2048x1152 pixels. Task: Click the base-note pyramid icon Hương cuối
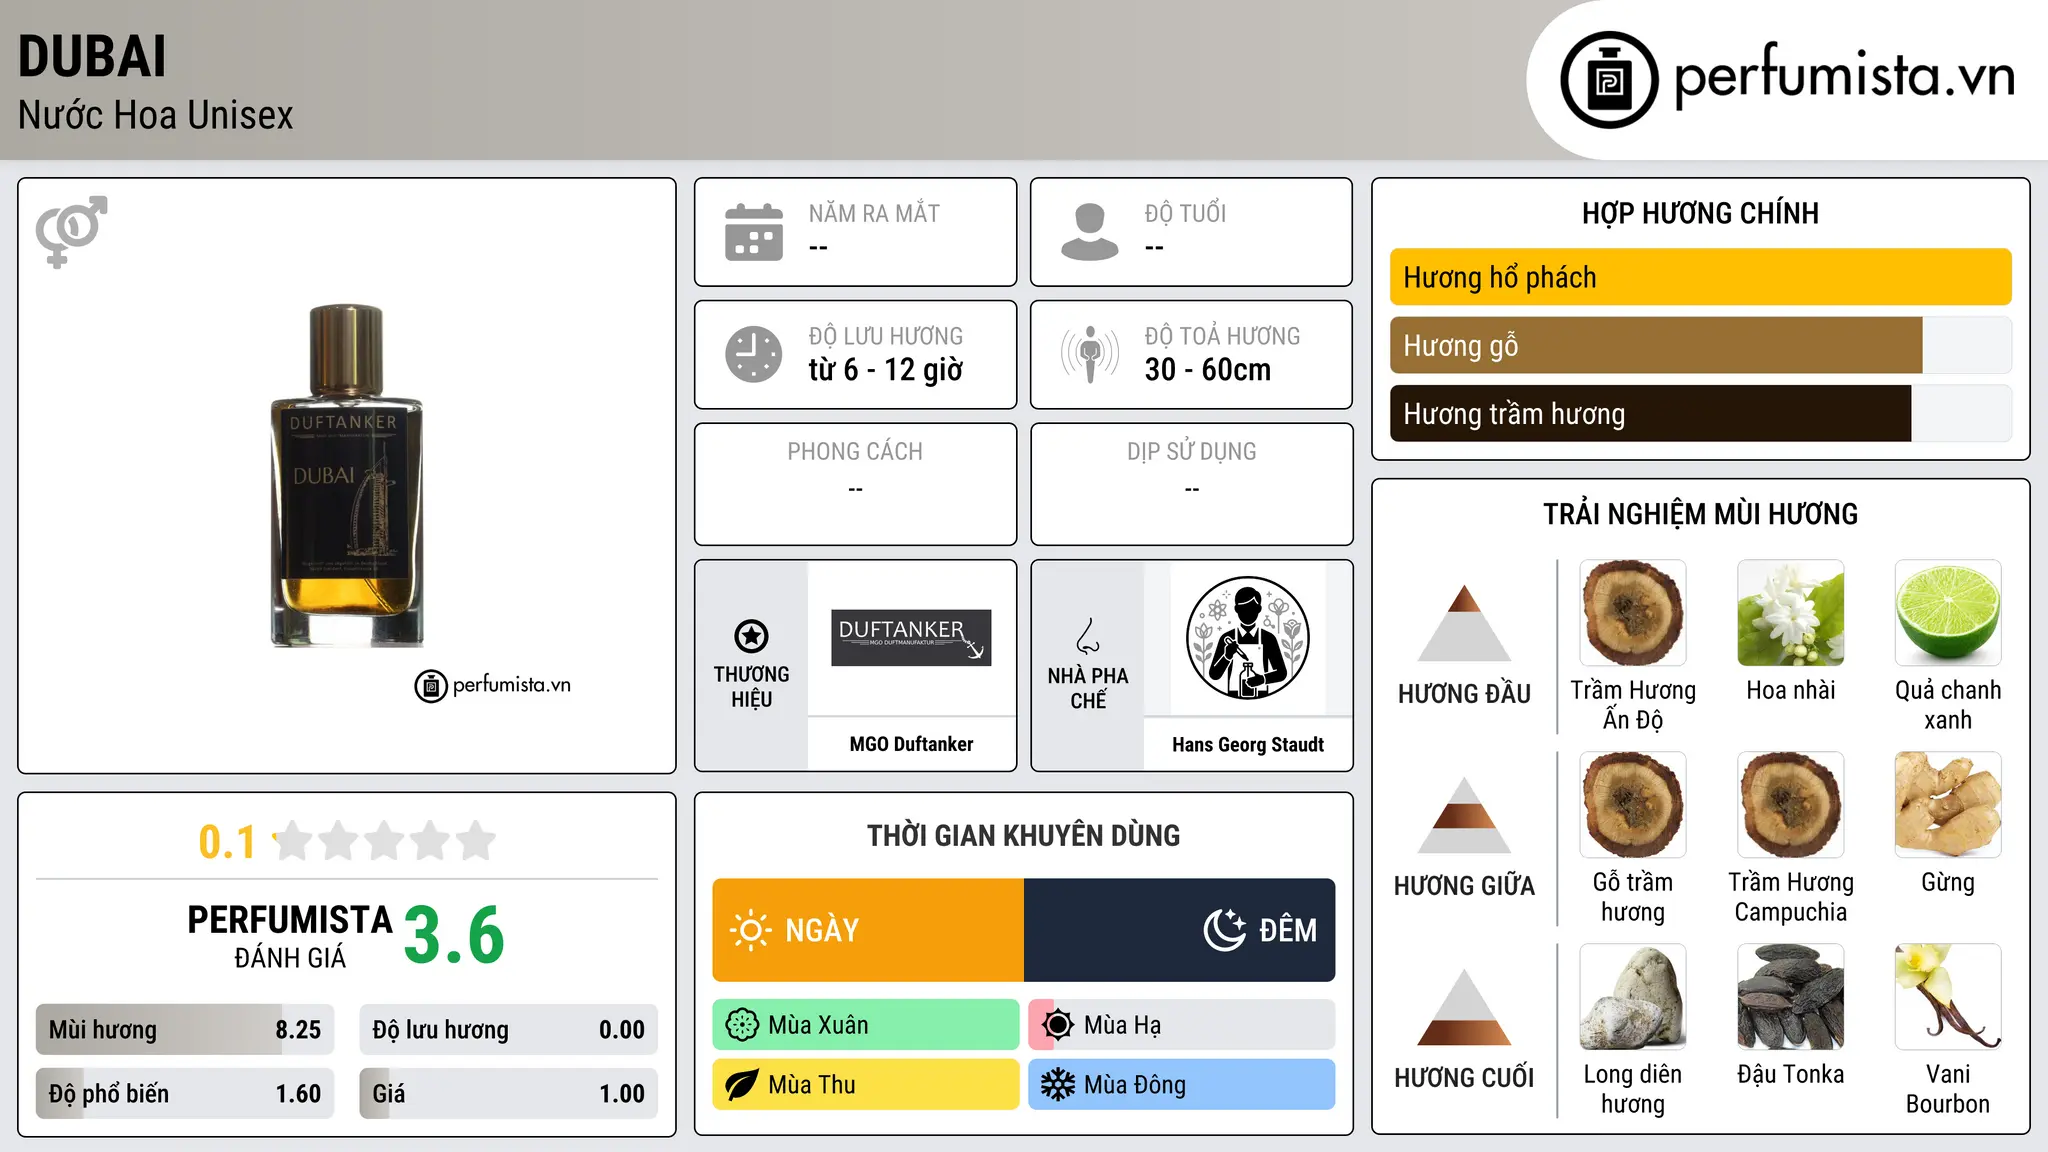click(x=1464, y=1006)
